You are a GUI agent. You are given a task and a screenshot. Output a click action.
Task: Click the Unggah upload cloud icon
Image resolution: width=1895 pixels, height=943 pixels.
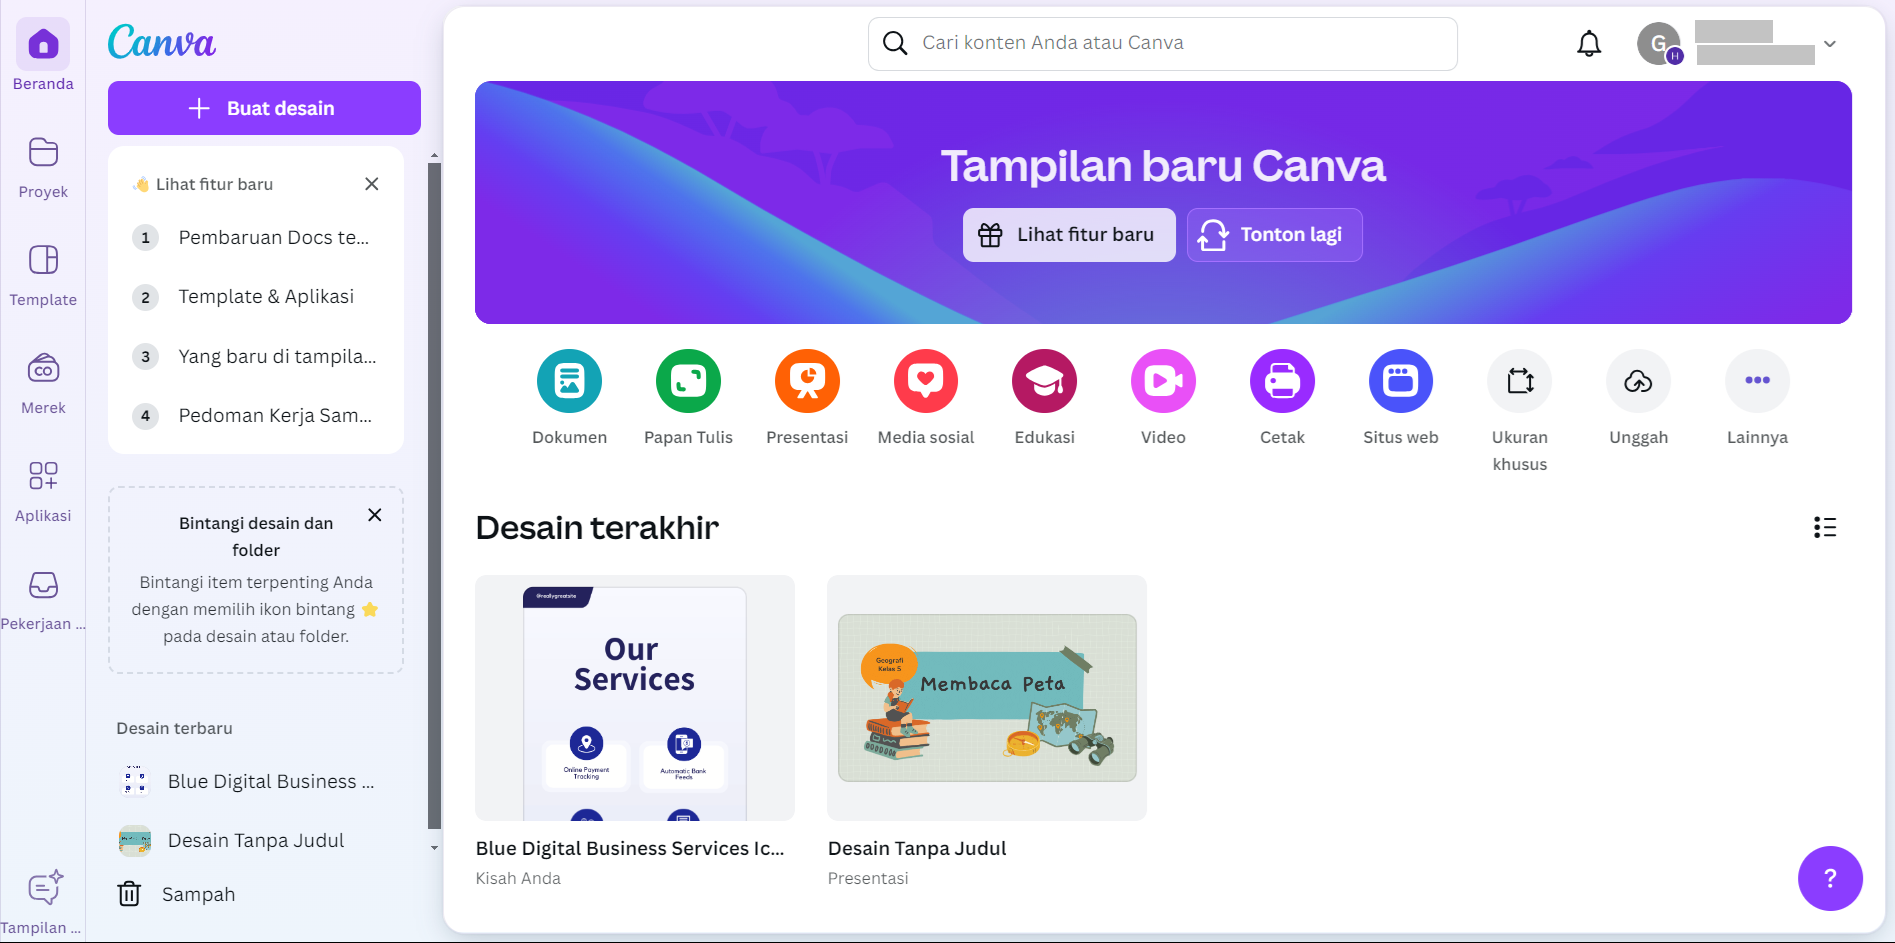pos(1638,381)
